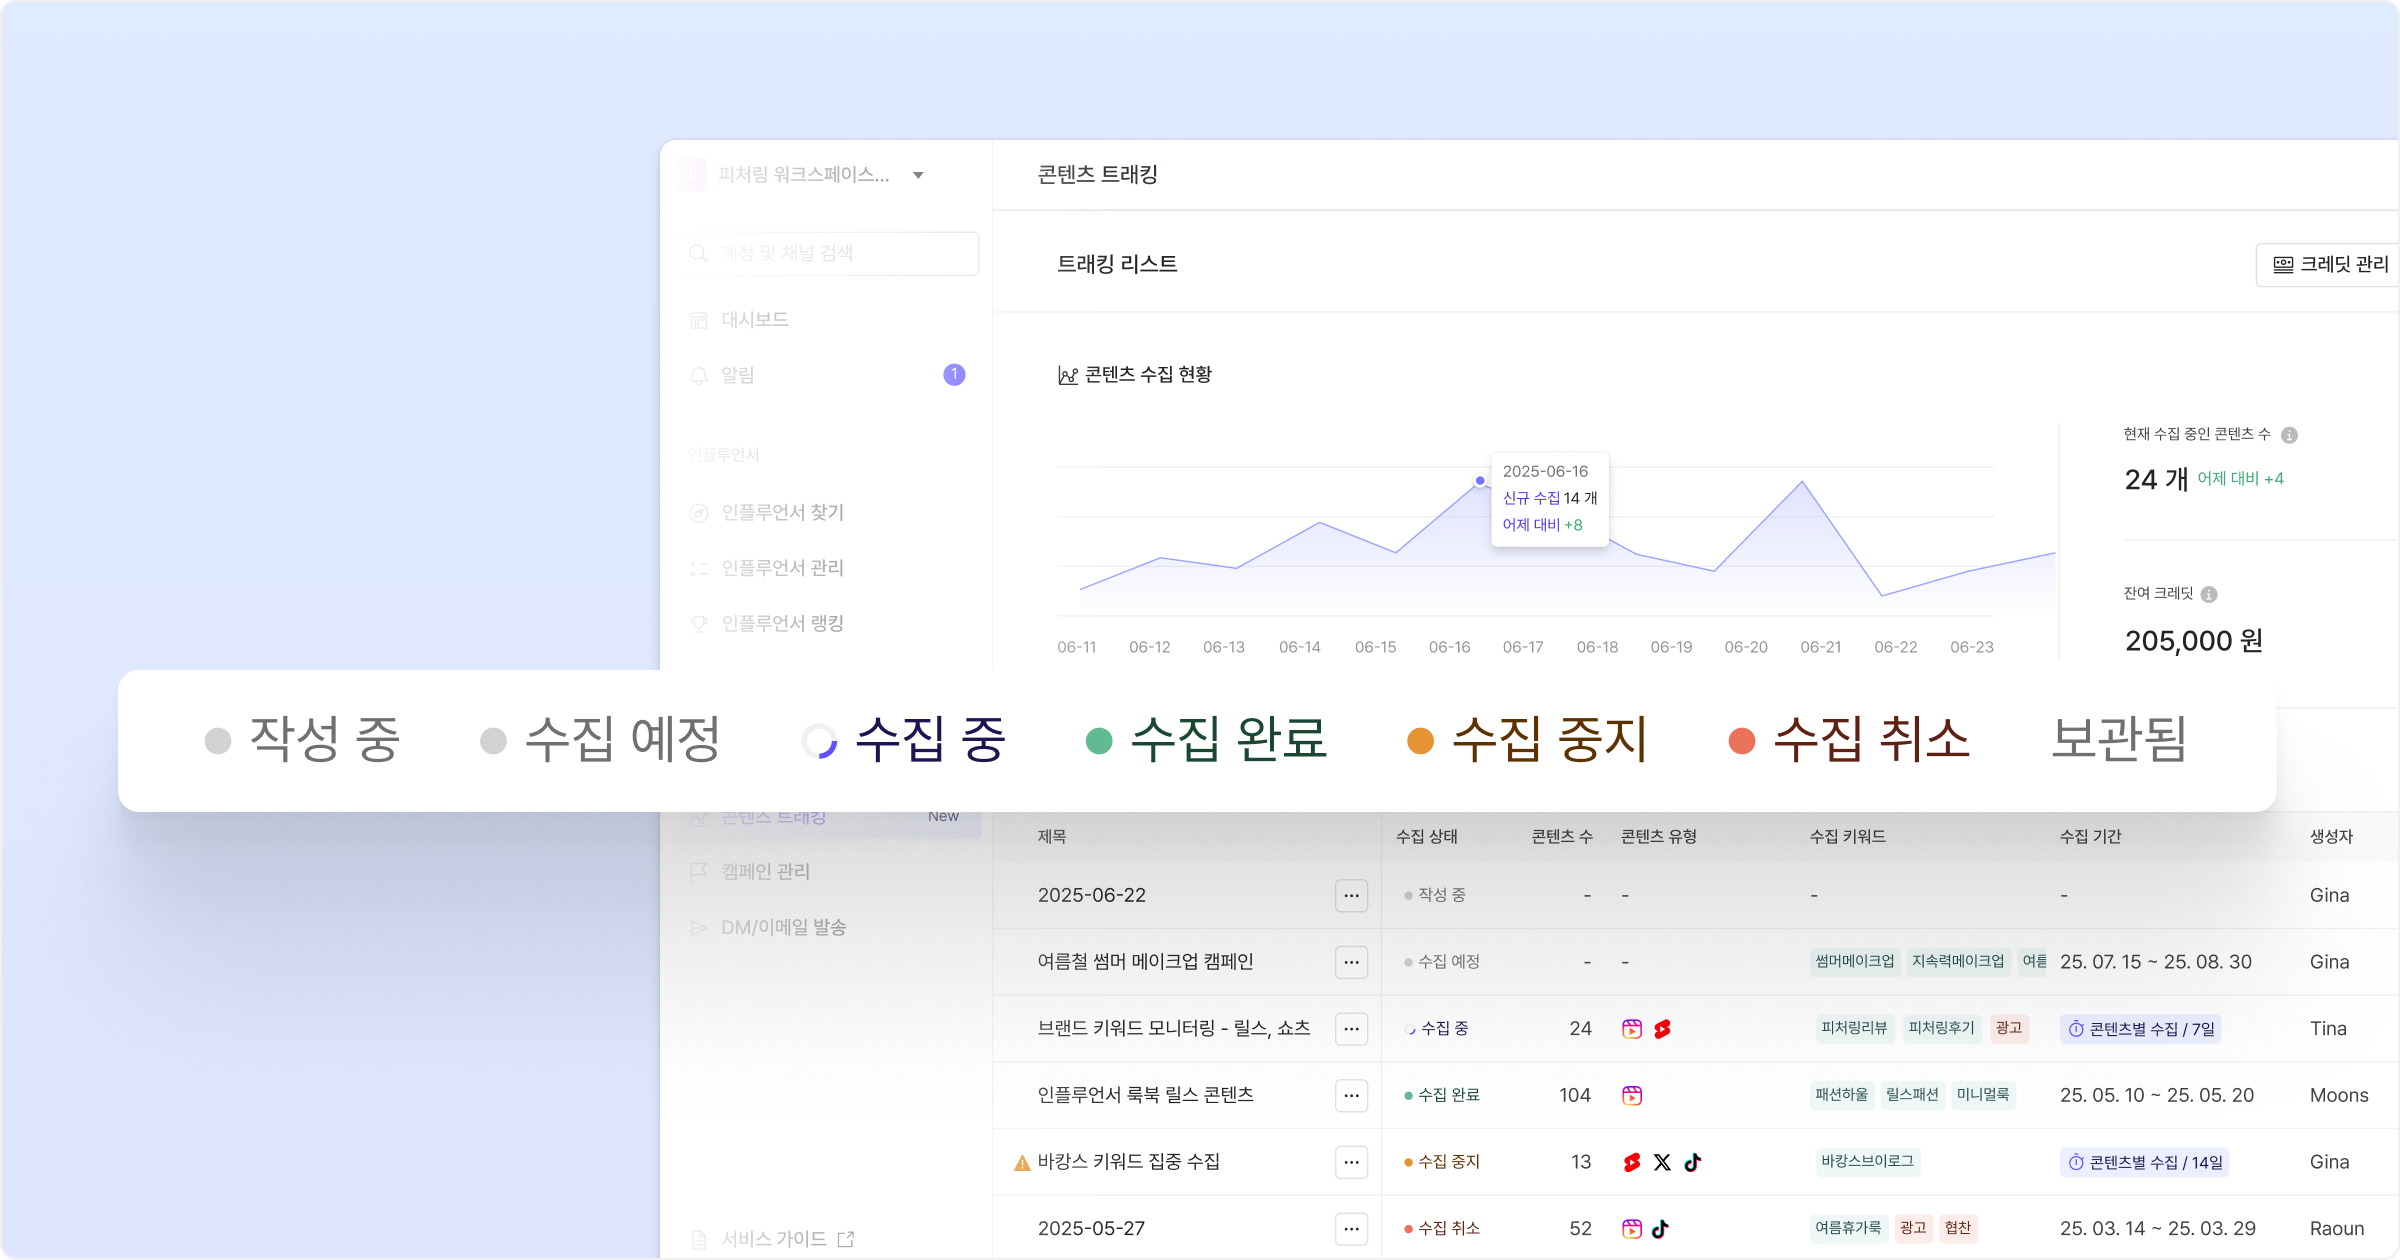Expand the 피처링 워크스페이스 workspace dropdown
The height and width of the screenshot is (1260, 2400).
(918, 175)
